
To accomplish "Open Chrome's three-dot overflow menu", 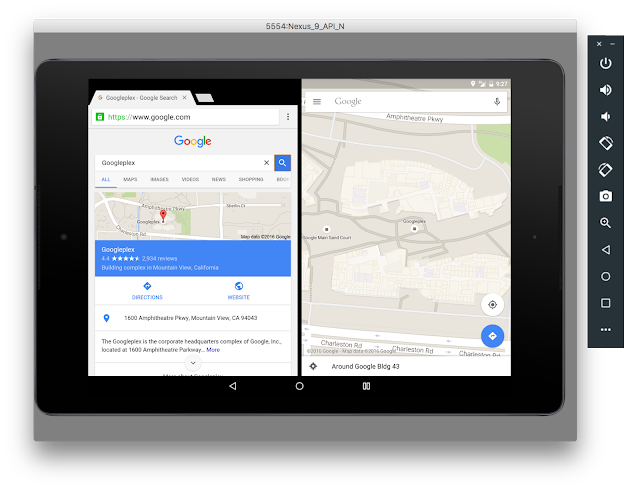I will tap(288, 117).
